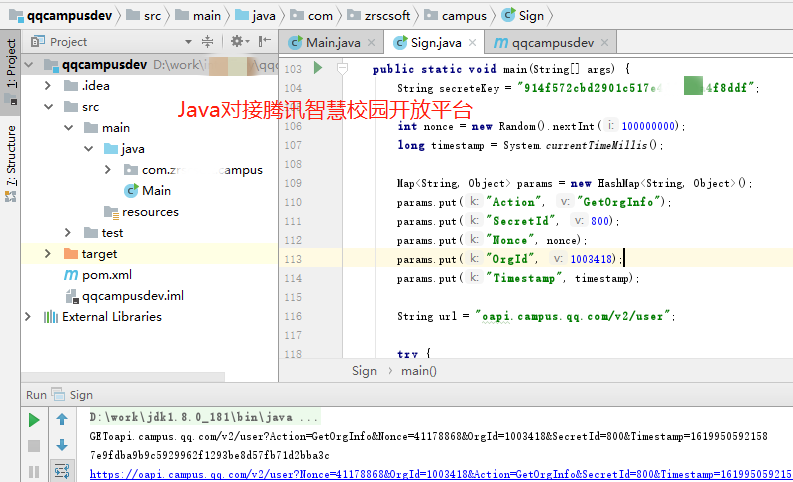Collapse the java source folder

(89, 149)
